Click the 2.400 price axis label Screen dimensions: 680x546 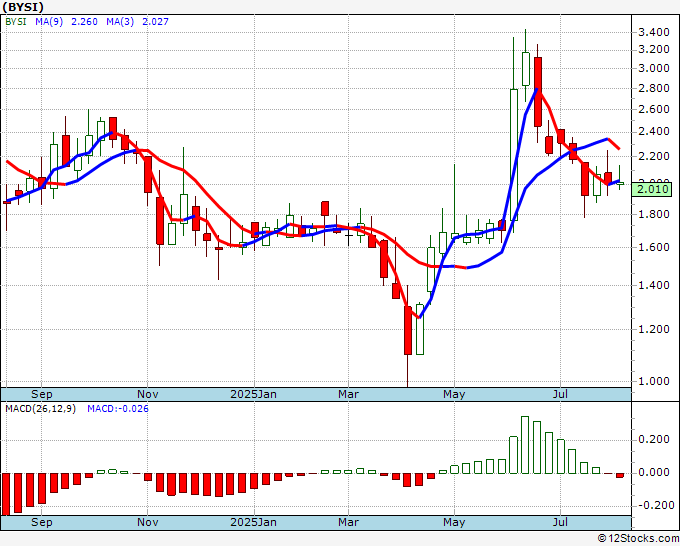pyautogui.click(x=654, y=131)
